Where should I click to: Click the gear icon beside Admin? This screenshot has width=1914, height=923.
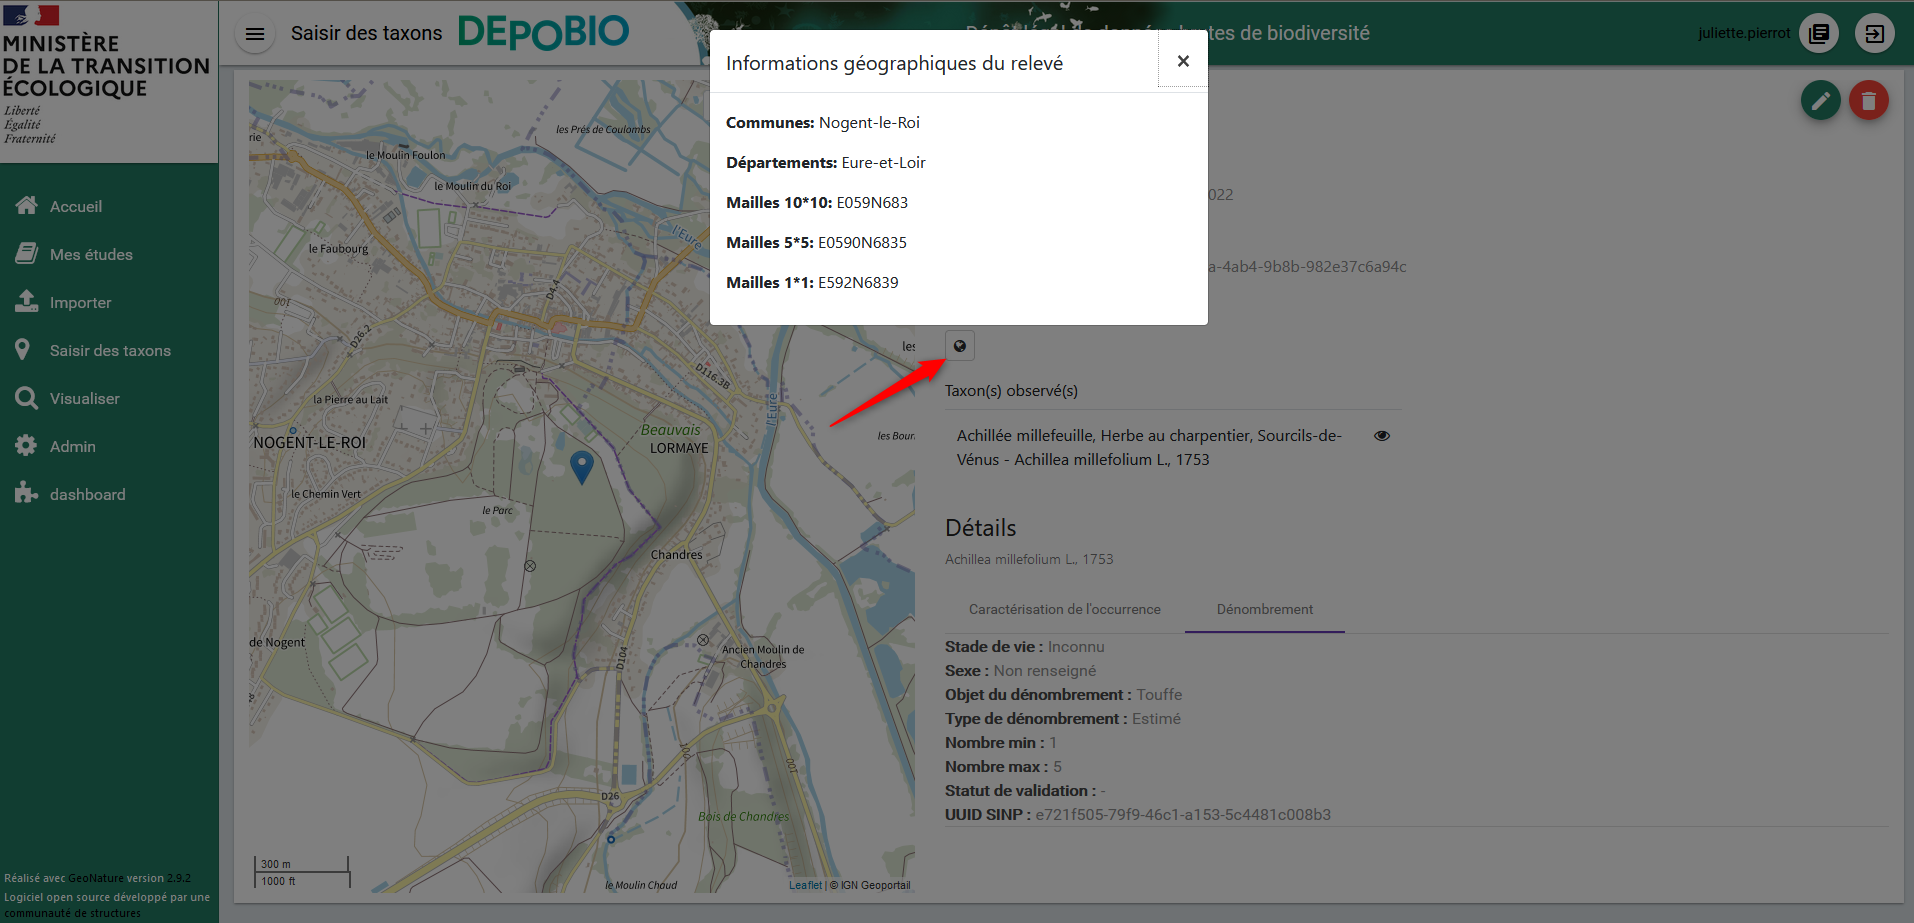tap(27, 445)
